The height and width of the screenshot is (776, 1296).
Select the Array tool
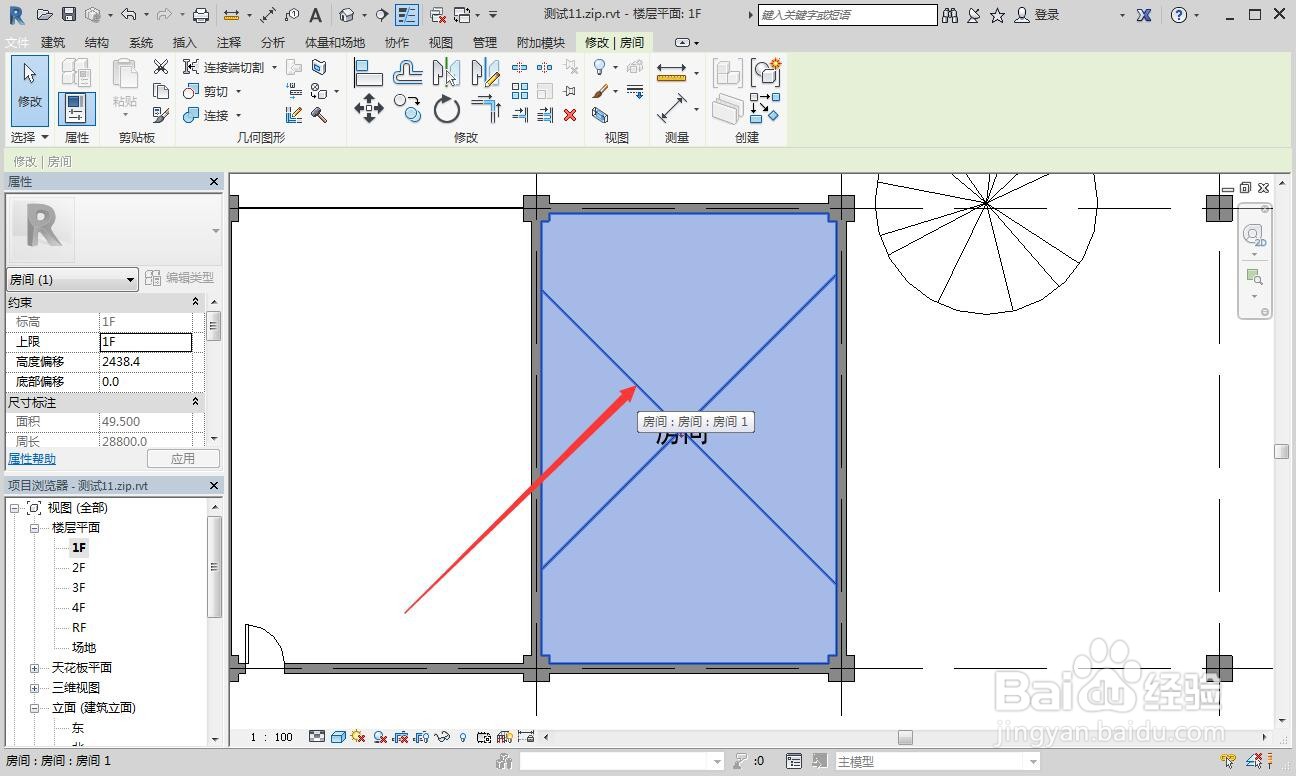(520, 91)
